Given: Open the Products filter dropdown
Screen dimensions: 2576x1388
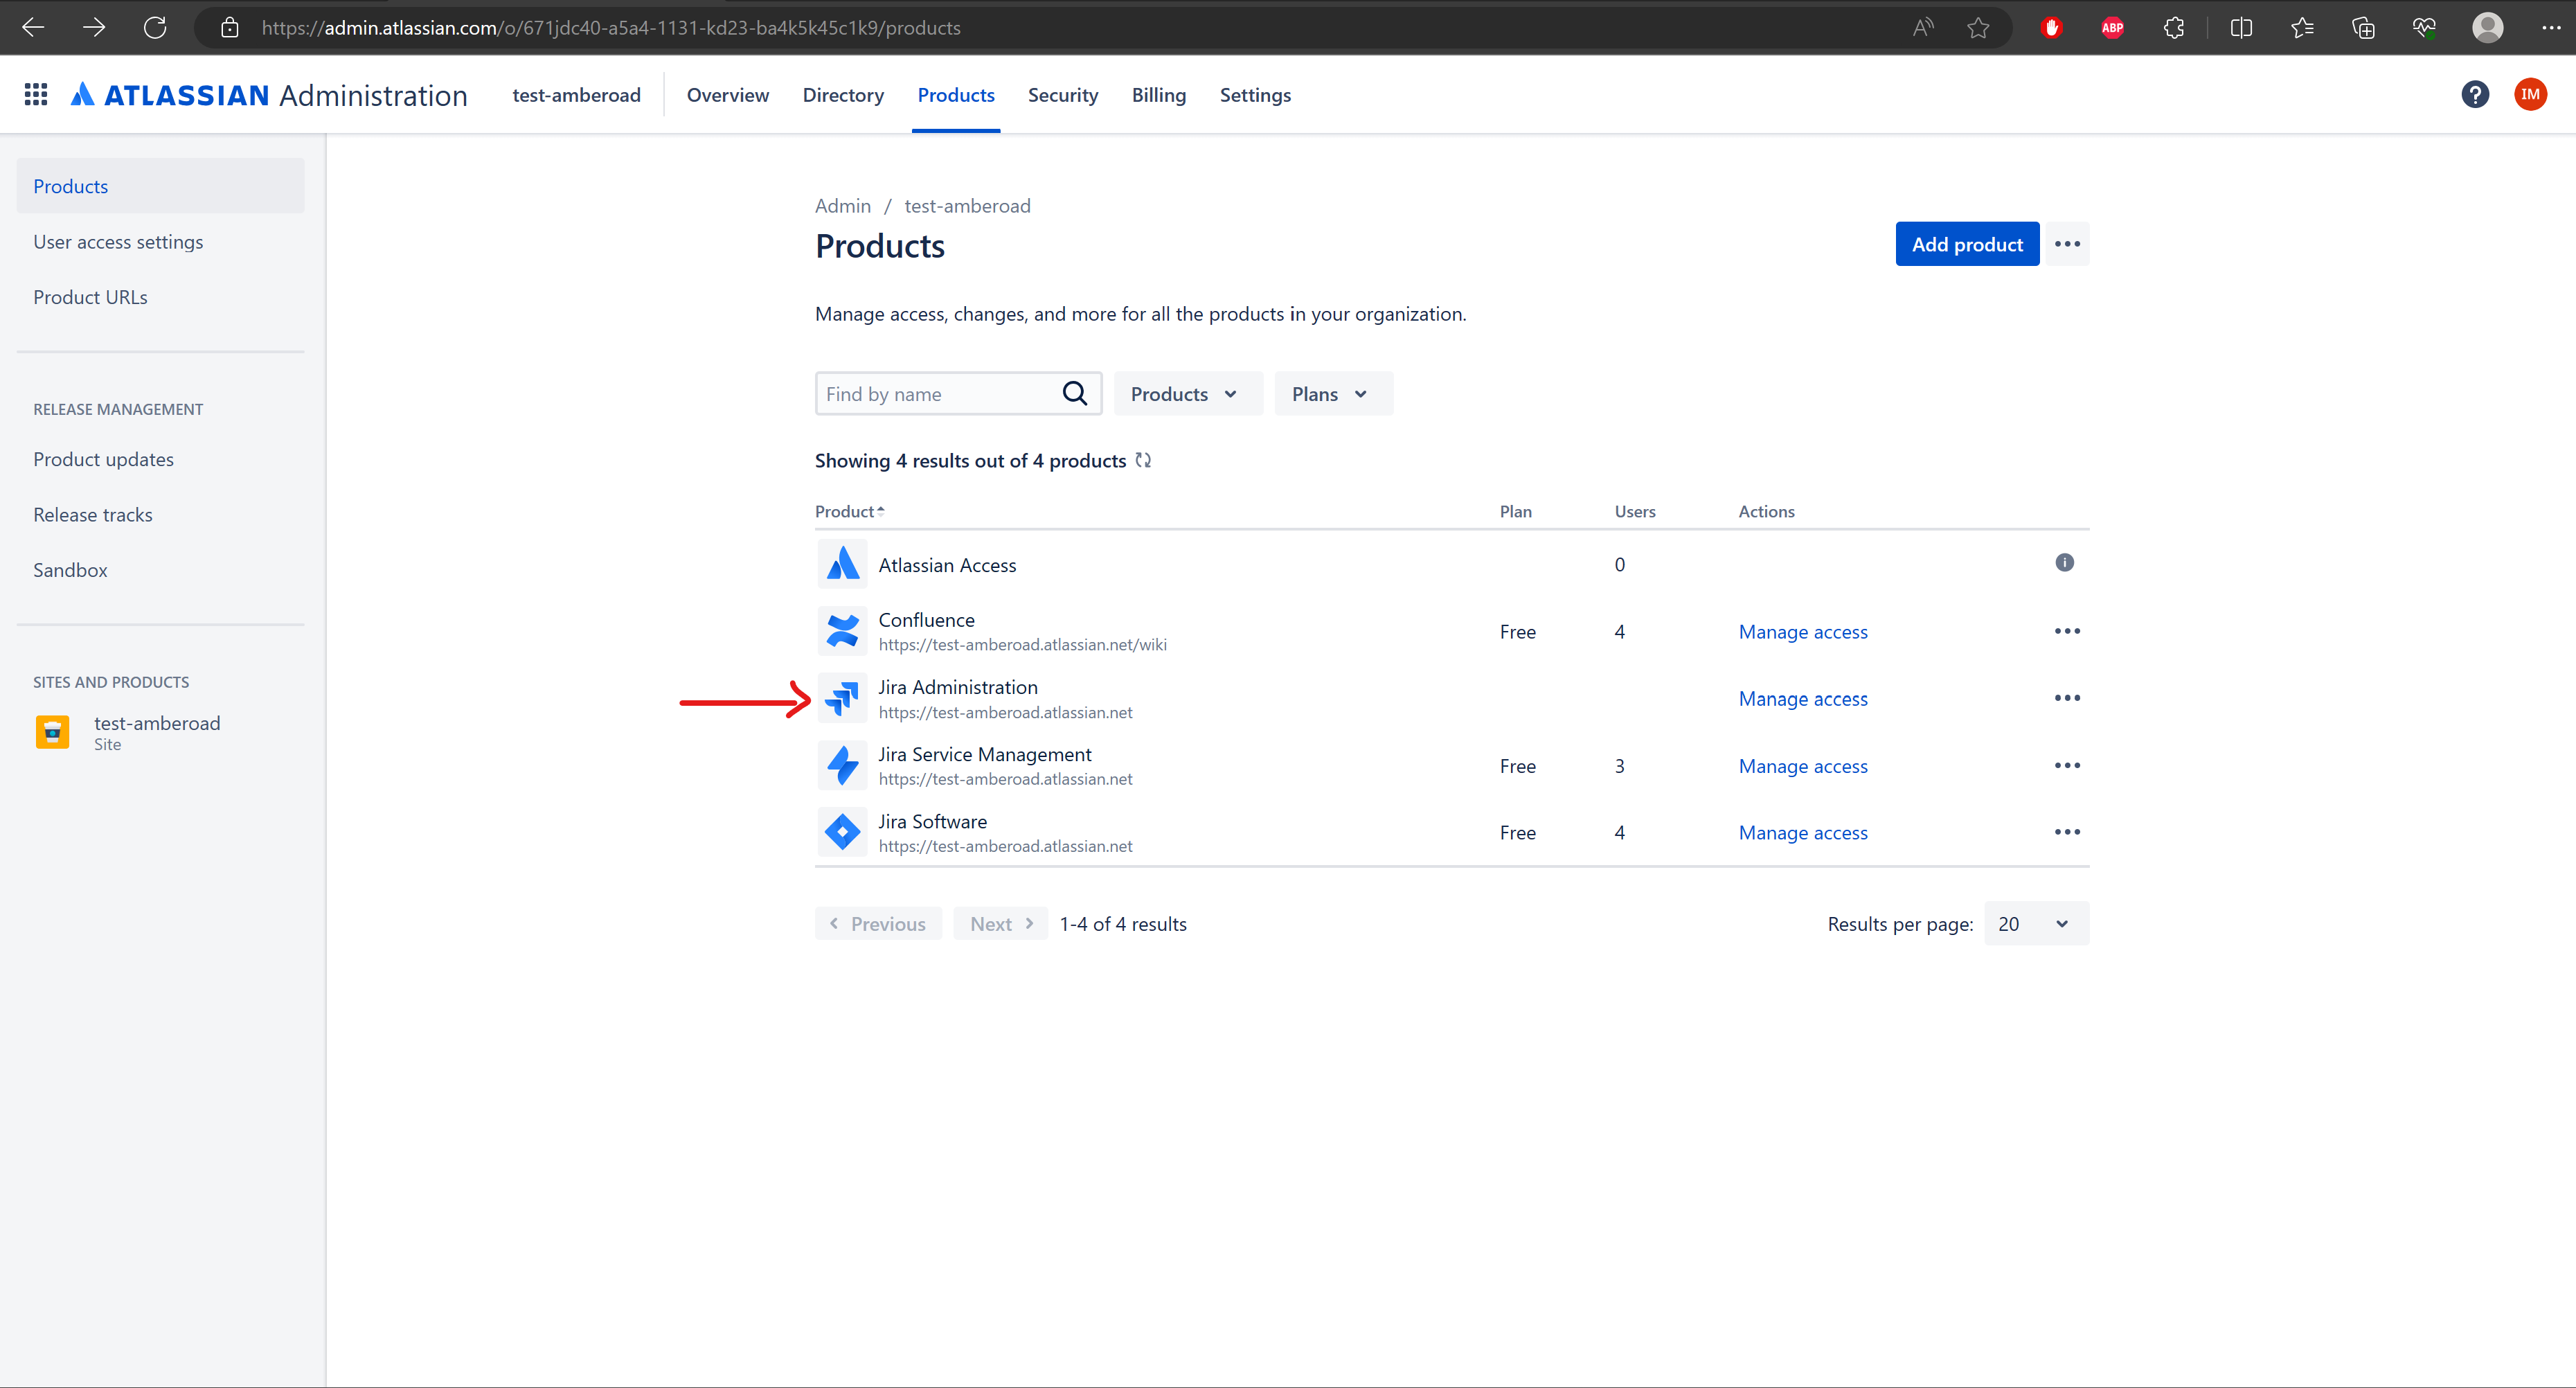Looking at the screenshot, I should click(1188, 394).
